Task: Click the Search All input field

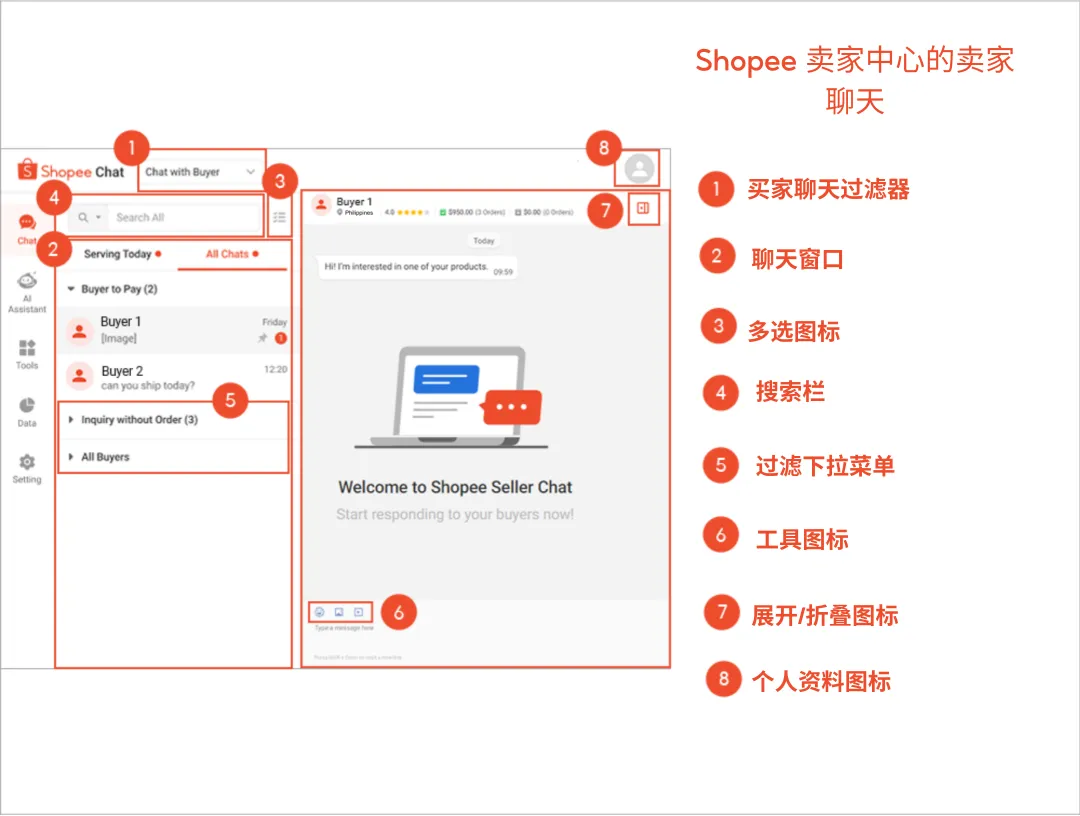Action: pos(185,218)
